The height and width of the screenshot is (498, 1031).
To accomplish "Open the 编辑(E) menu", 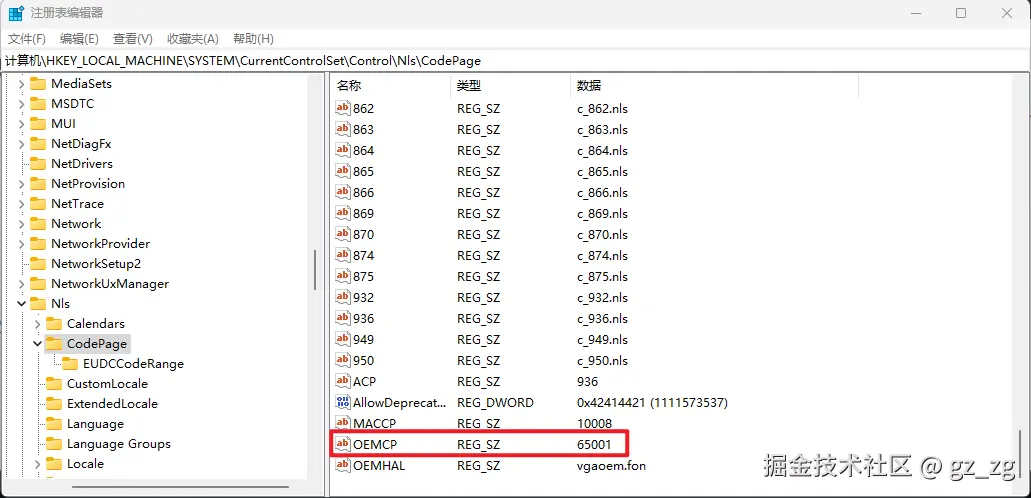I will (x=79, y=39).
